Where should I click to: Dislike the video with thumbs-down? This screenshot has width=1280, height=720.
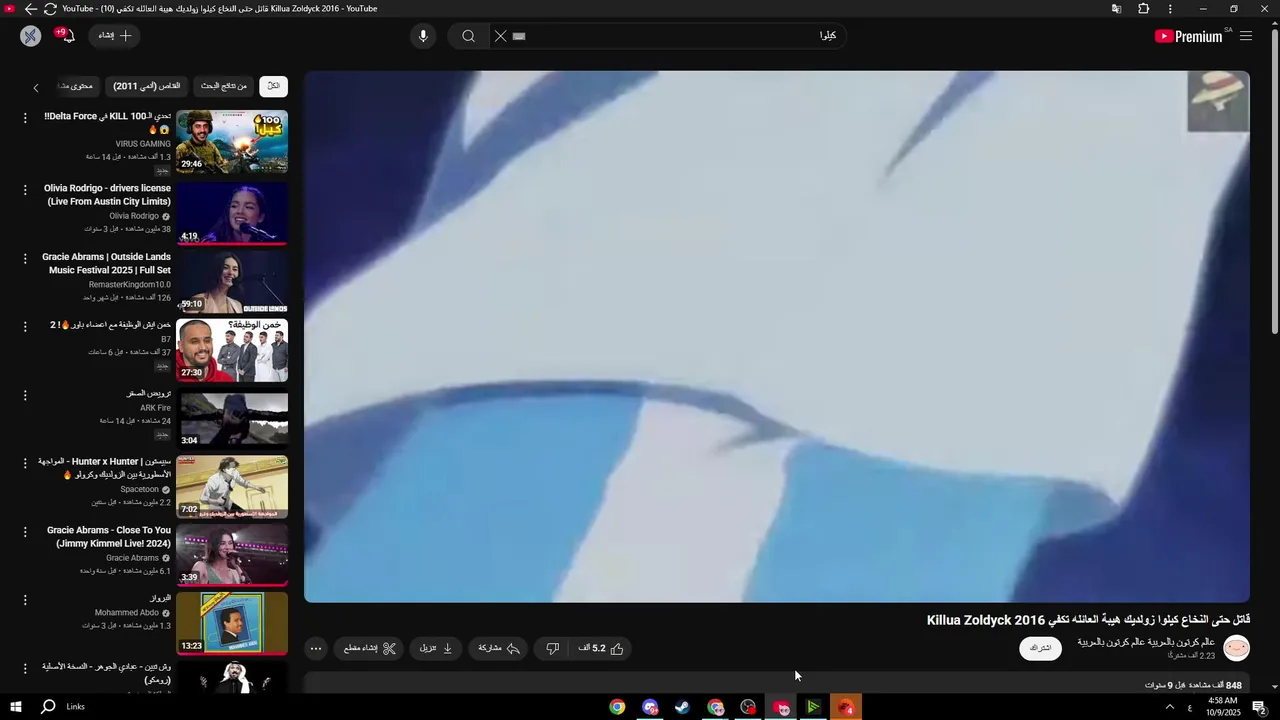point(552,648)
